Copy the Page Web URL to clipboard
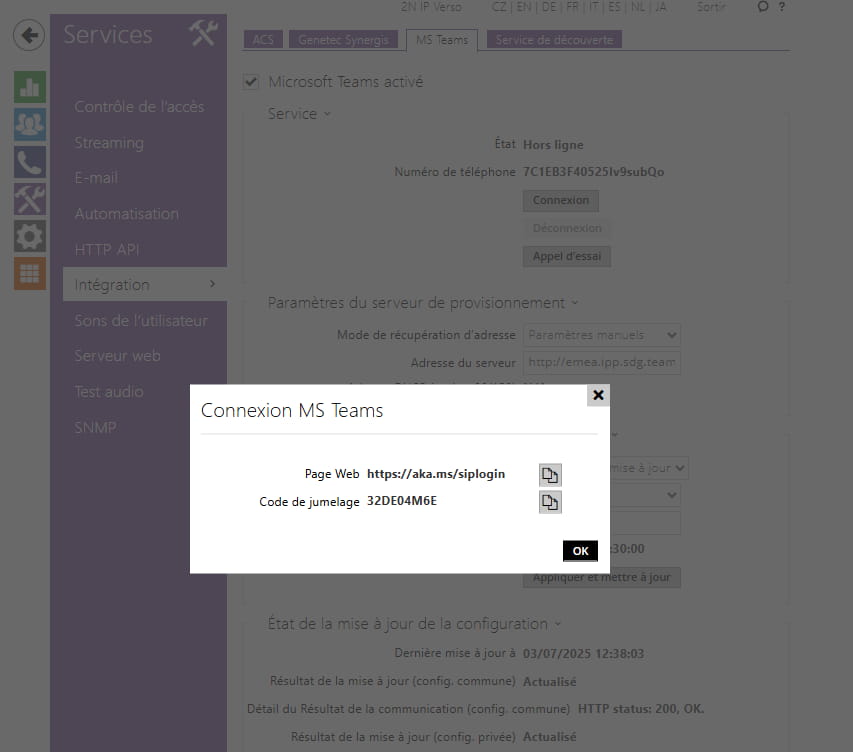 click(550, 475)
